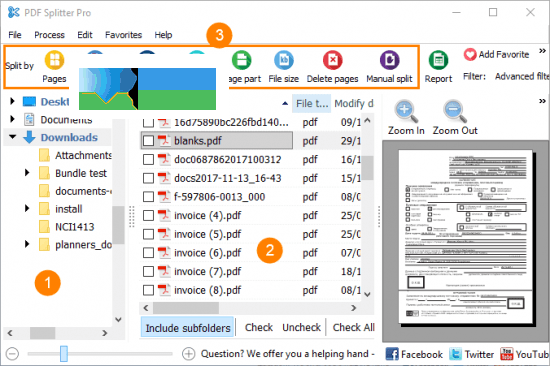This screenshot has height=366, width=550.
Task: Click the zoom slider handle at bottom
Action: [63, 354]
